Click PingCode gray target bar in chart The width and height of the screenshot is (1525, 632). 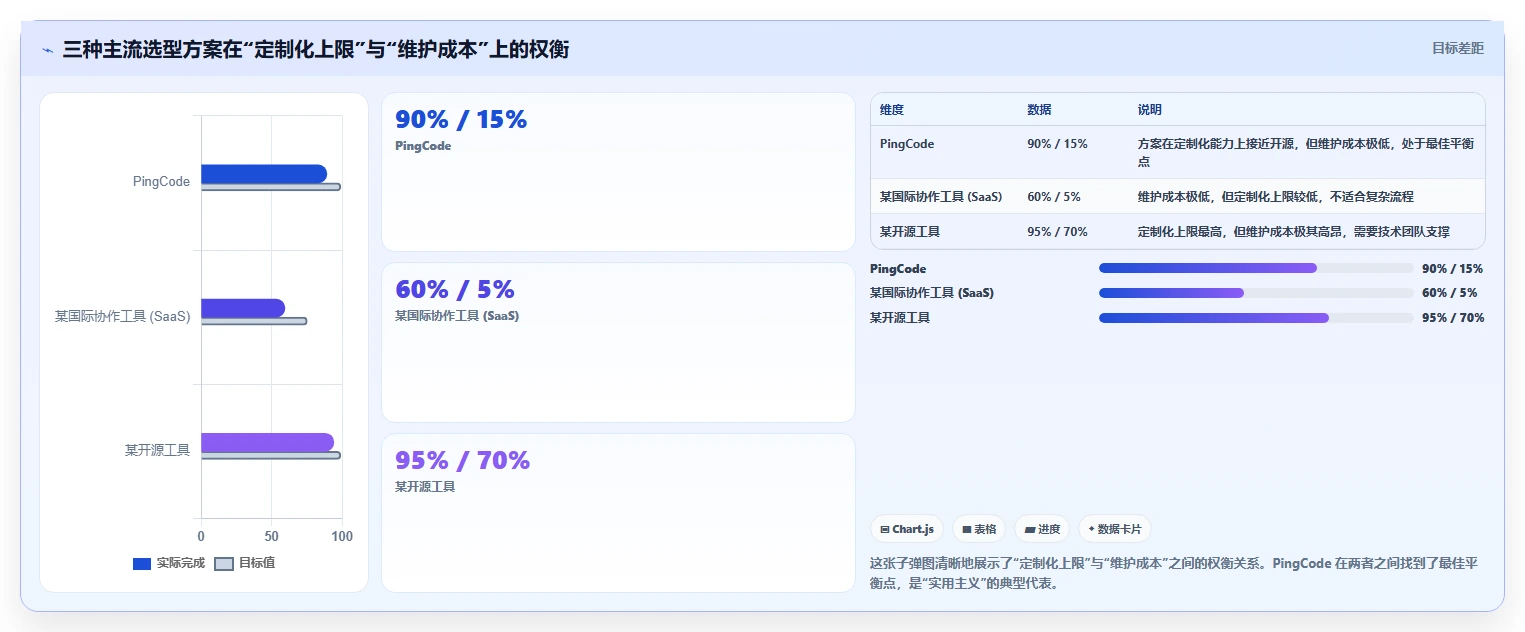coord(271,187)
